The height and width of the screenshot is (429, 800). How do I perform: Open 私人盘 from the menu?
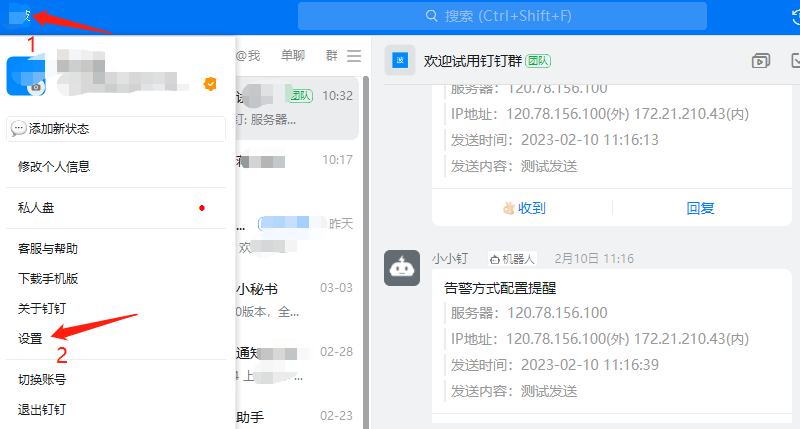point(36,208)
